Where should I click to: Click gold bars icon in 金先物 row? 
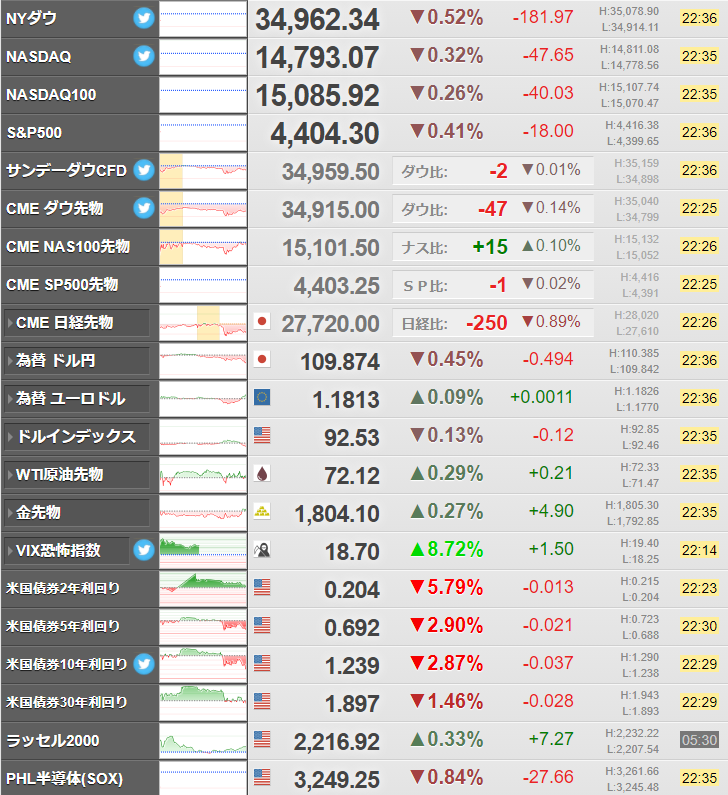pyautogui.click(x=262, y=511)
